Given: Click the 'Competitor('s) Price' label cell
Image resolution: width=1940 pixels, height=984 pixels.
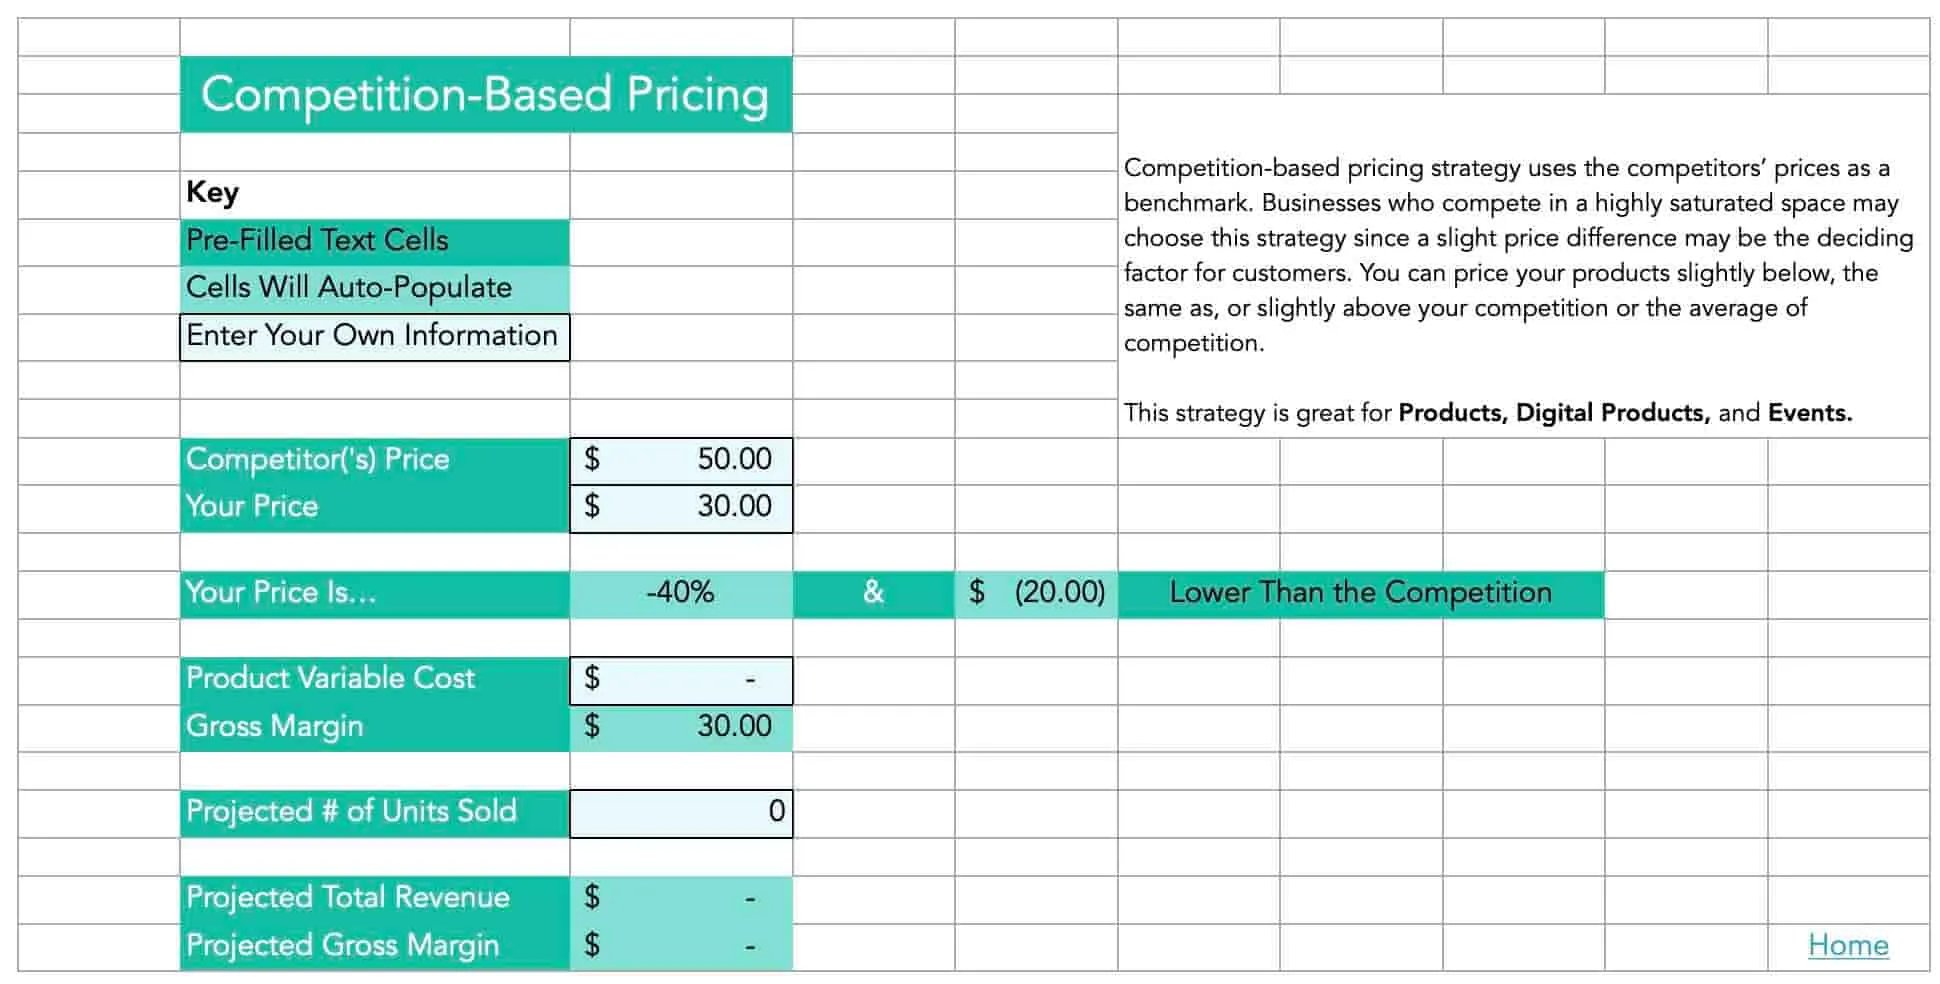Looking at the screenshot, I should click(x=374, y=460).
